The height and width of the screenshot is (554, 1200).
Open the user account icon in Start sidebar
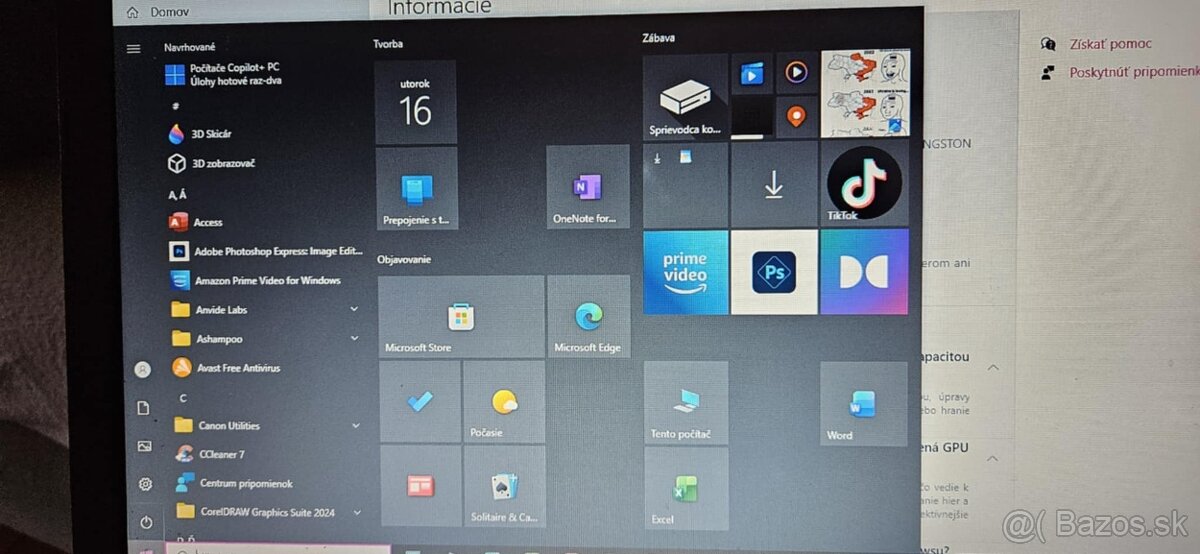click(143, 370)
